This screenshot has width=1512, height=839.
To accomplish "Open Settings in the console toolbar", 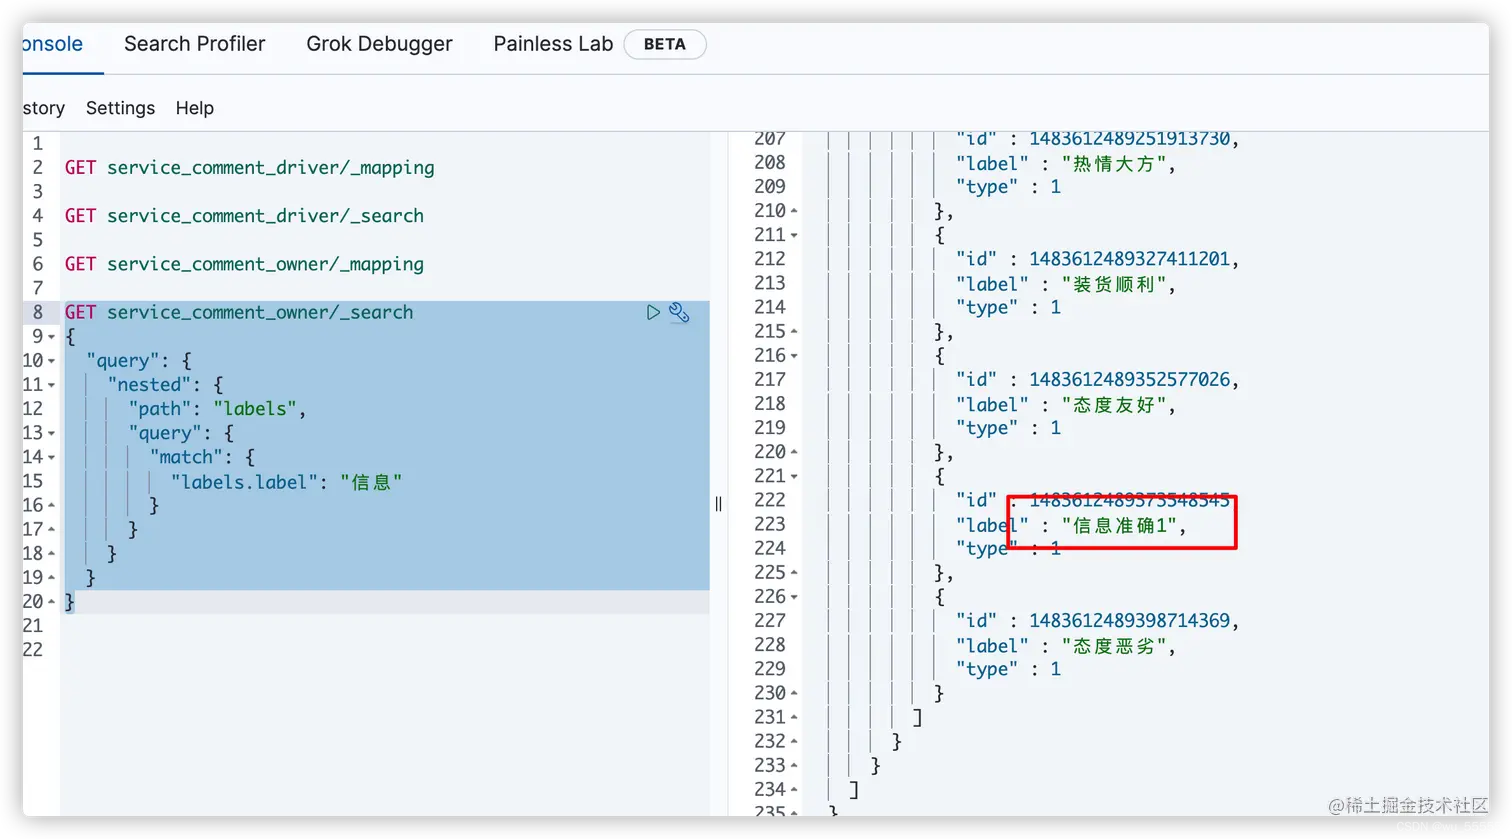I will 120,108.
